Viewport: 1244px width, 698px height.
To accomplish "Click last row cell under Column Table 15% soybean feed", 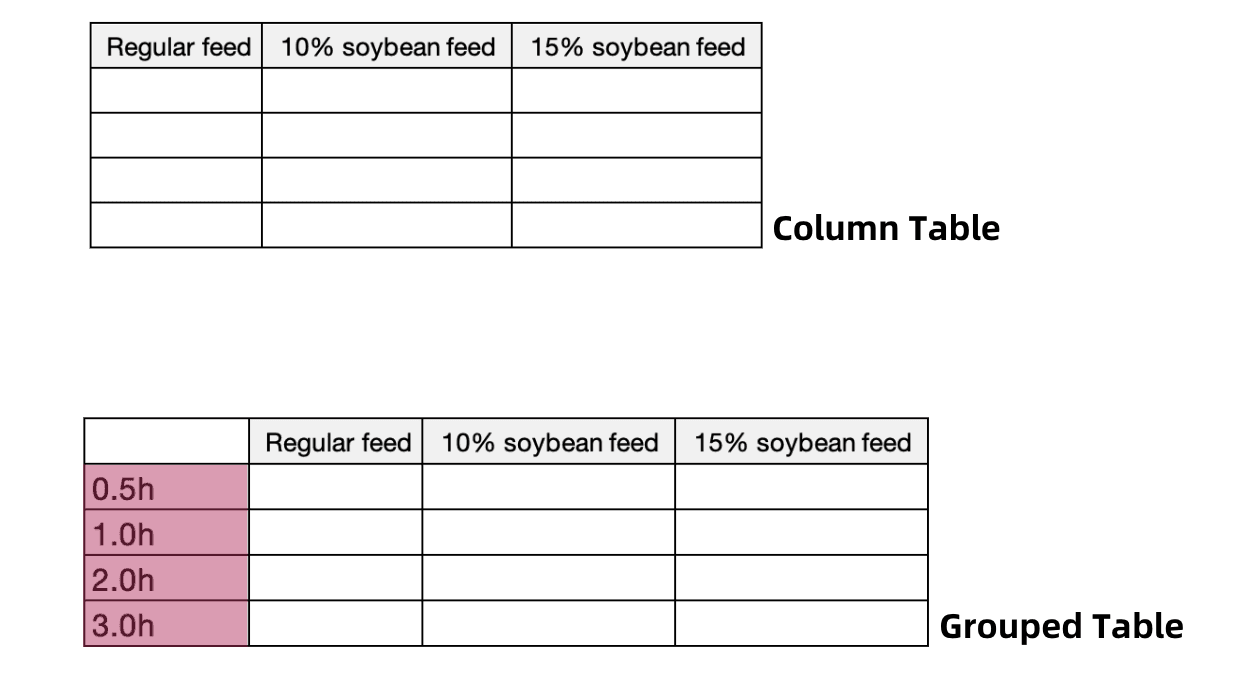I will (x=637, y=225).
